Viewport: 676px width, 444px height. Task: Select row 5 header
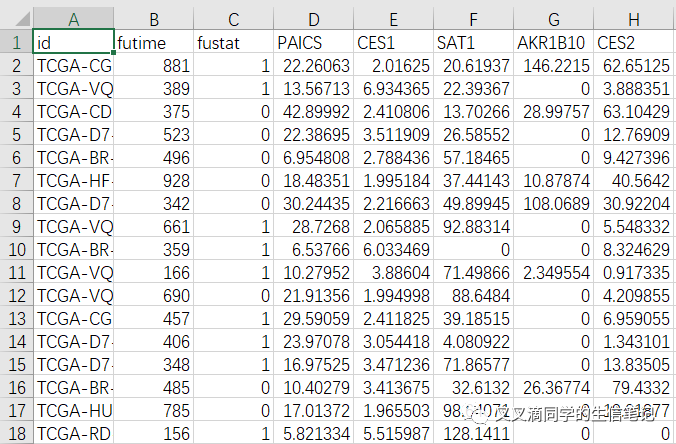(16, 134)
